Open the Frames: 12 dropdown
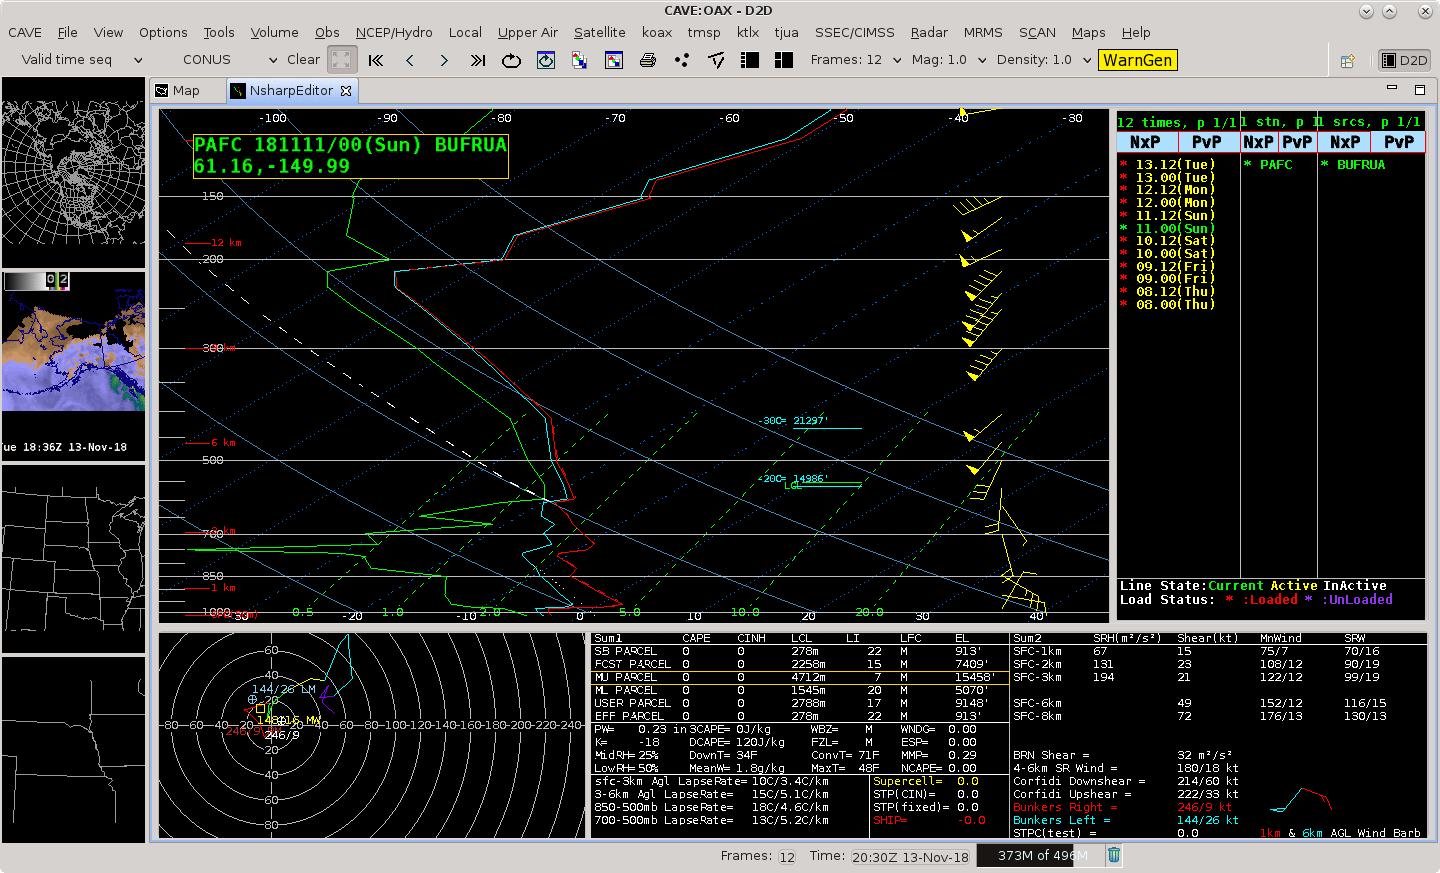Viewport: 1440px width, 873px height. [x=855, y=60]
